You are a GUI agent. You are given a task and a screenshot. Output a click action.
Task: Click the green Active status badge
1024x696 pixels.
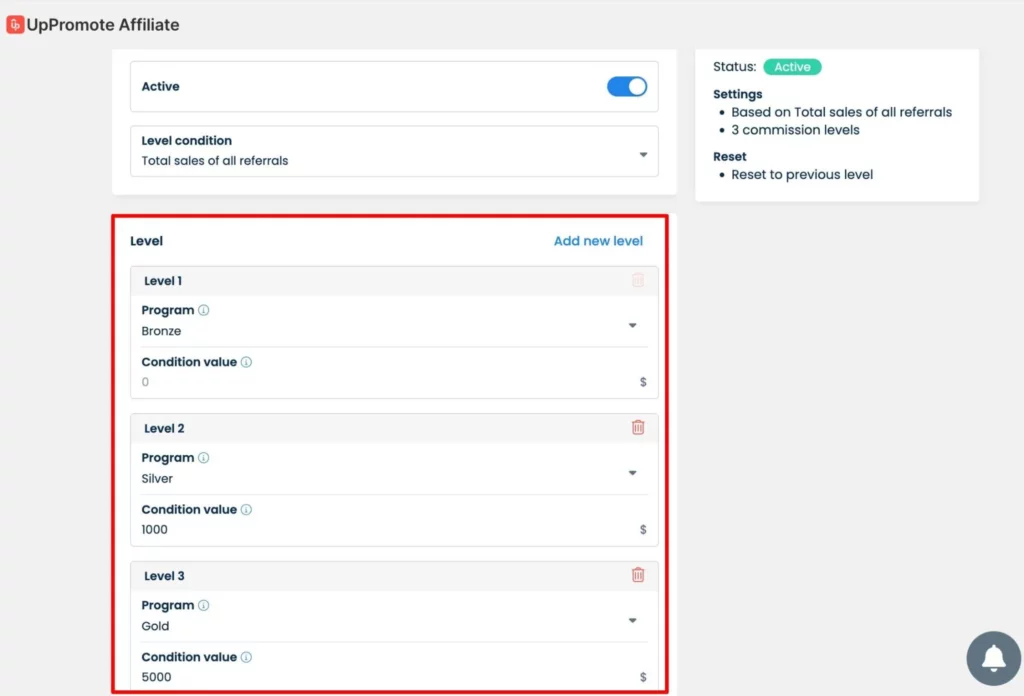tap(792, 67)
